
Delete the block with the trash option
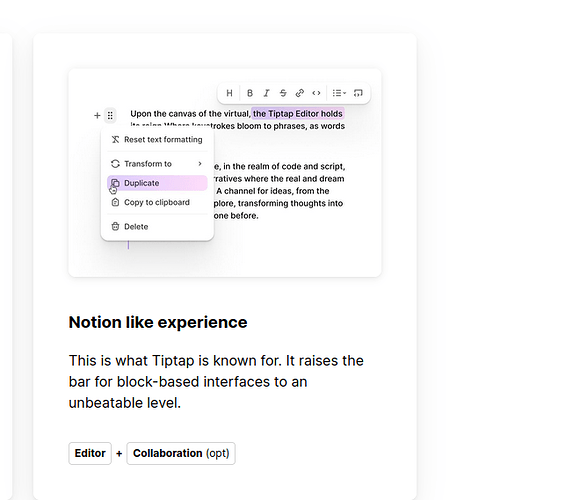(157, 226)
